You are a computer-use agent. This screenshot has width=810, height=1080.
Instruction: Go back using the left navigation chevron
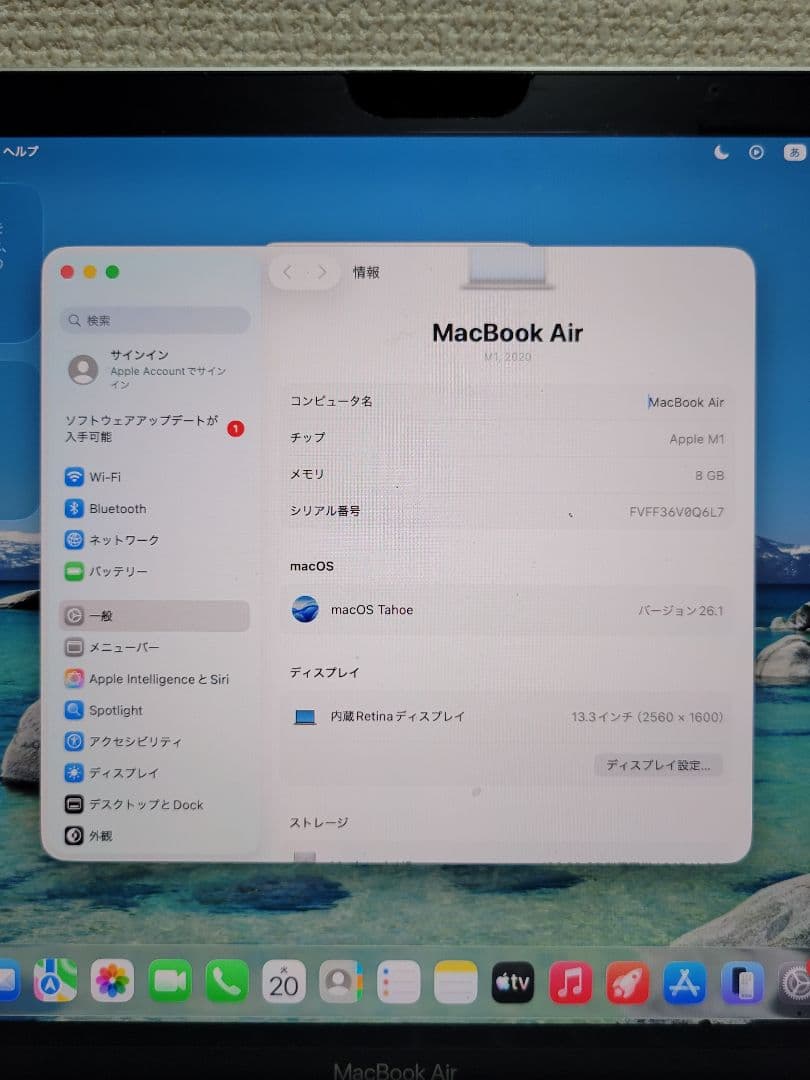tap(288, 271)
